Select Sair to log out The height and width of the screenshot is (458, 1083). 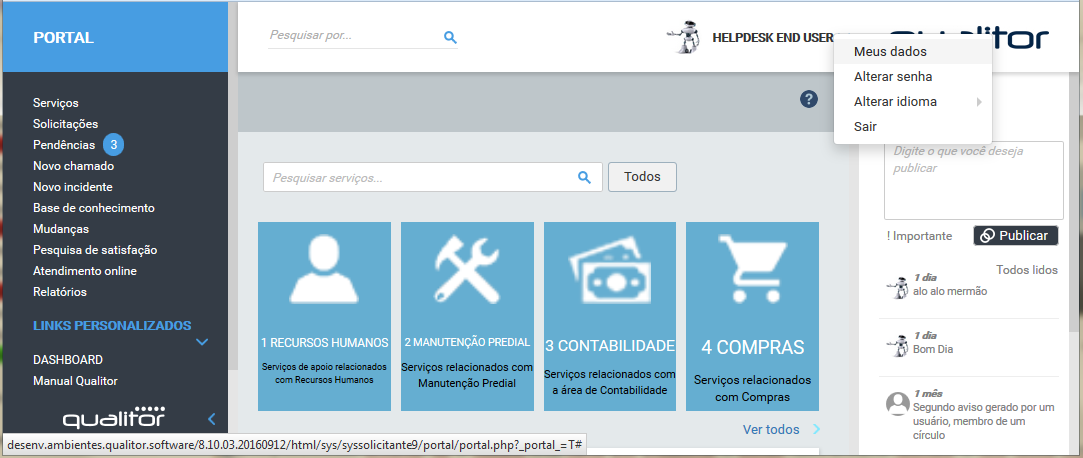[865, 127]
